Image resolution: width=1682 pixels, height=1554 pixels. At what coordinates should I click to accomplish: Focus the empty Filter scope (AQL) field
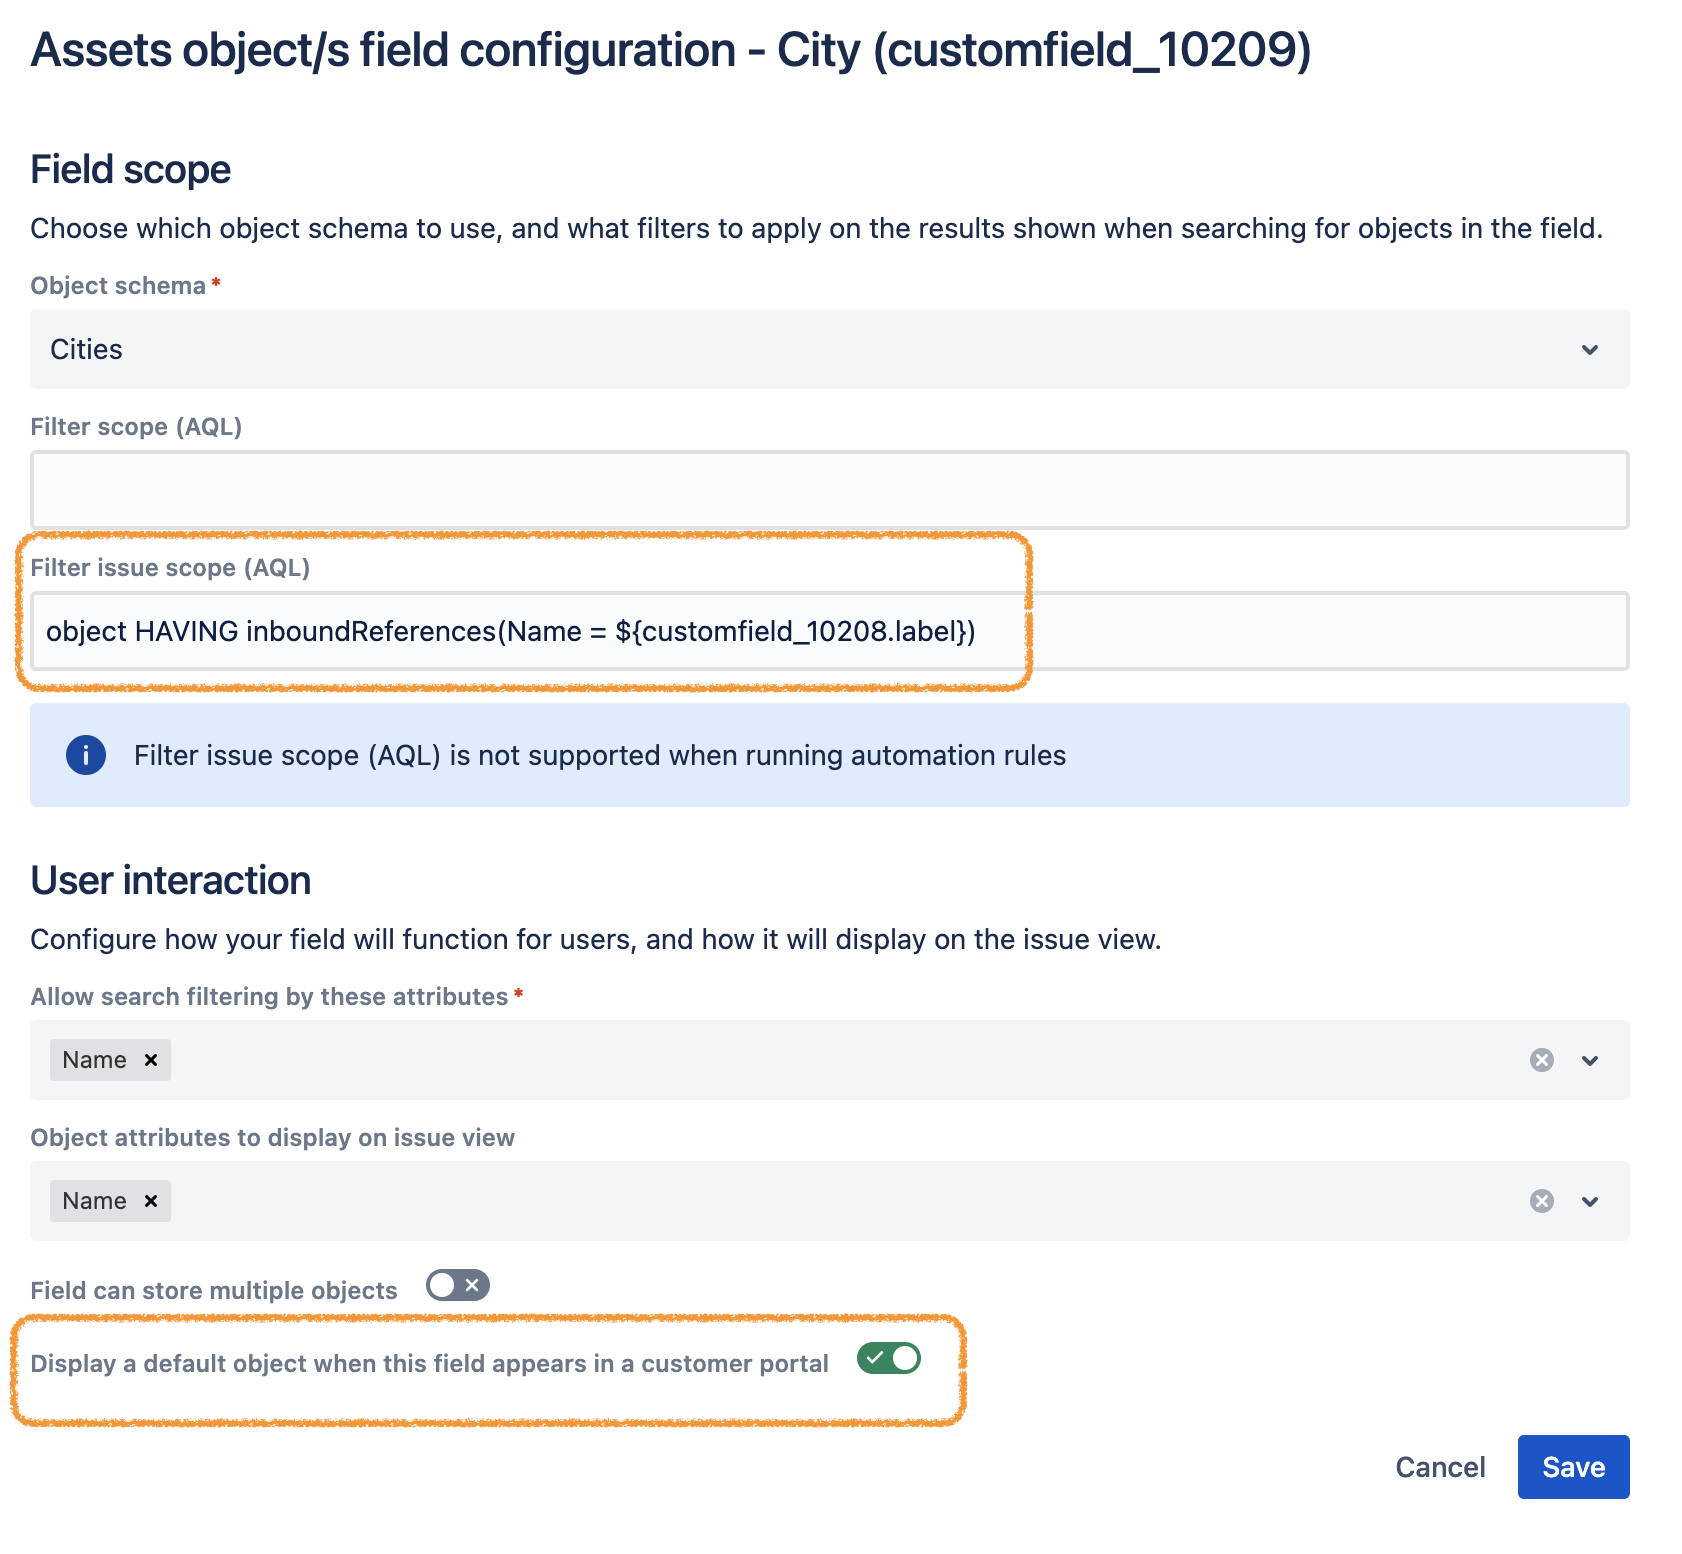(829, 490)
